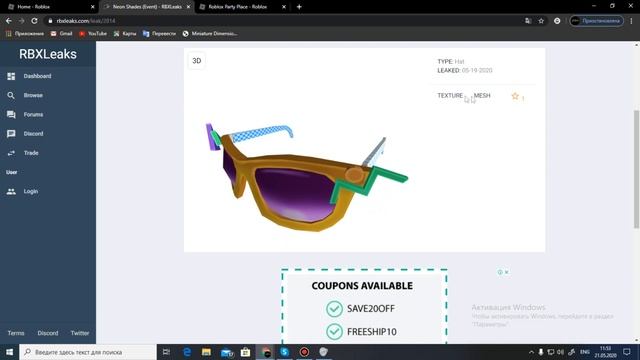The width and height of the screenshot is (640, 360).
Task: Open the Terms footer link
Action: [16, 333]
